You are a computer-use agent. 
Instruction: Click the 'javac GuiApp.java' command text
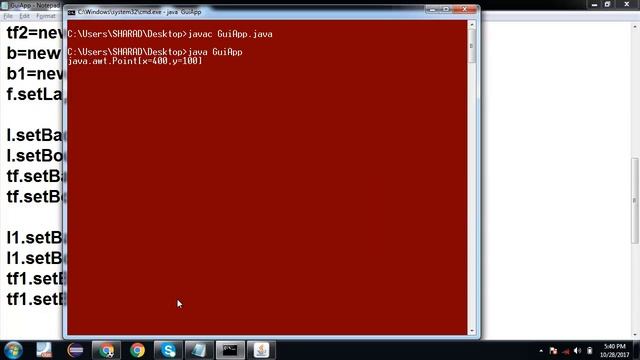pos(230,34)
